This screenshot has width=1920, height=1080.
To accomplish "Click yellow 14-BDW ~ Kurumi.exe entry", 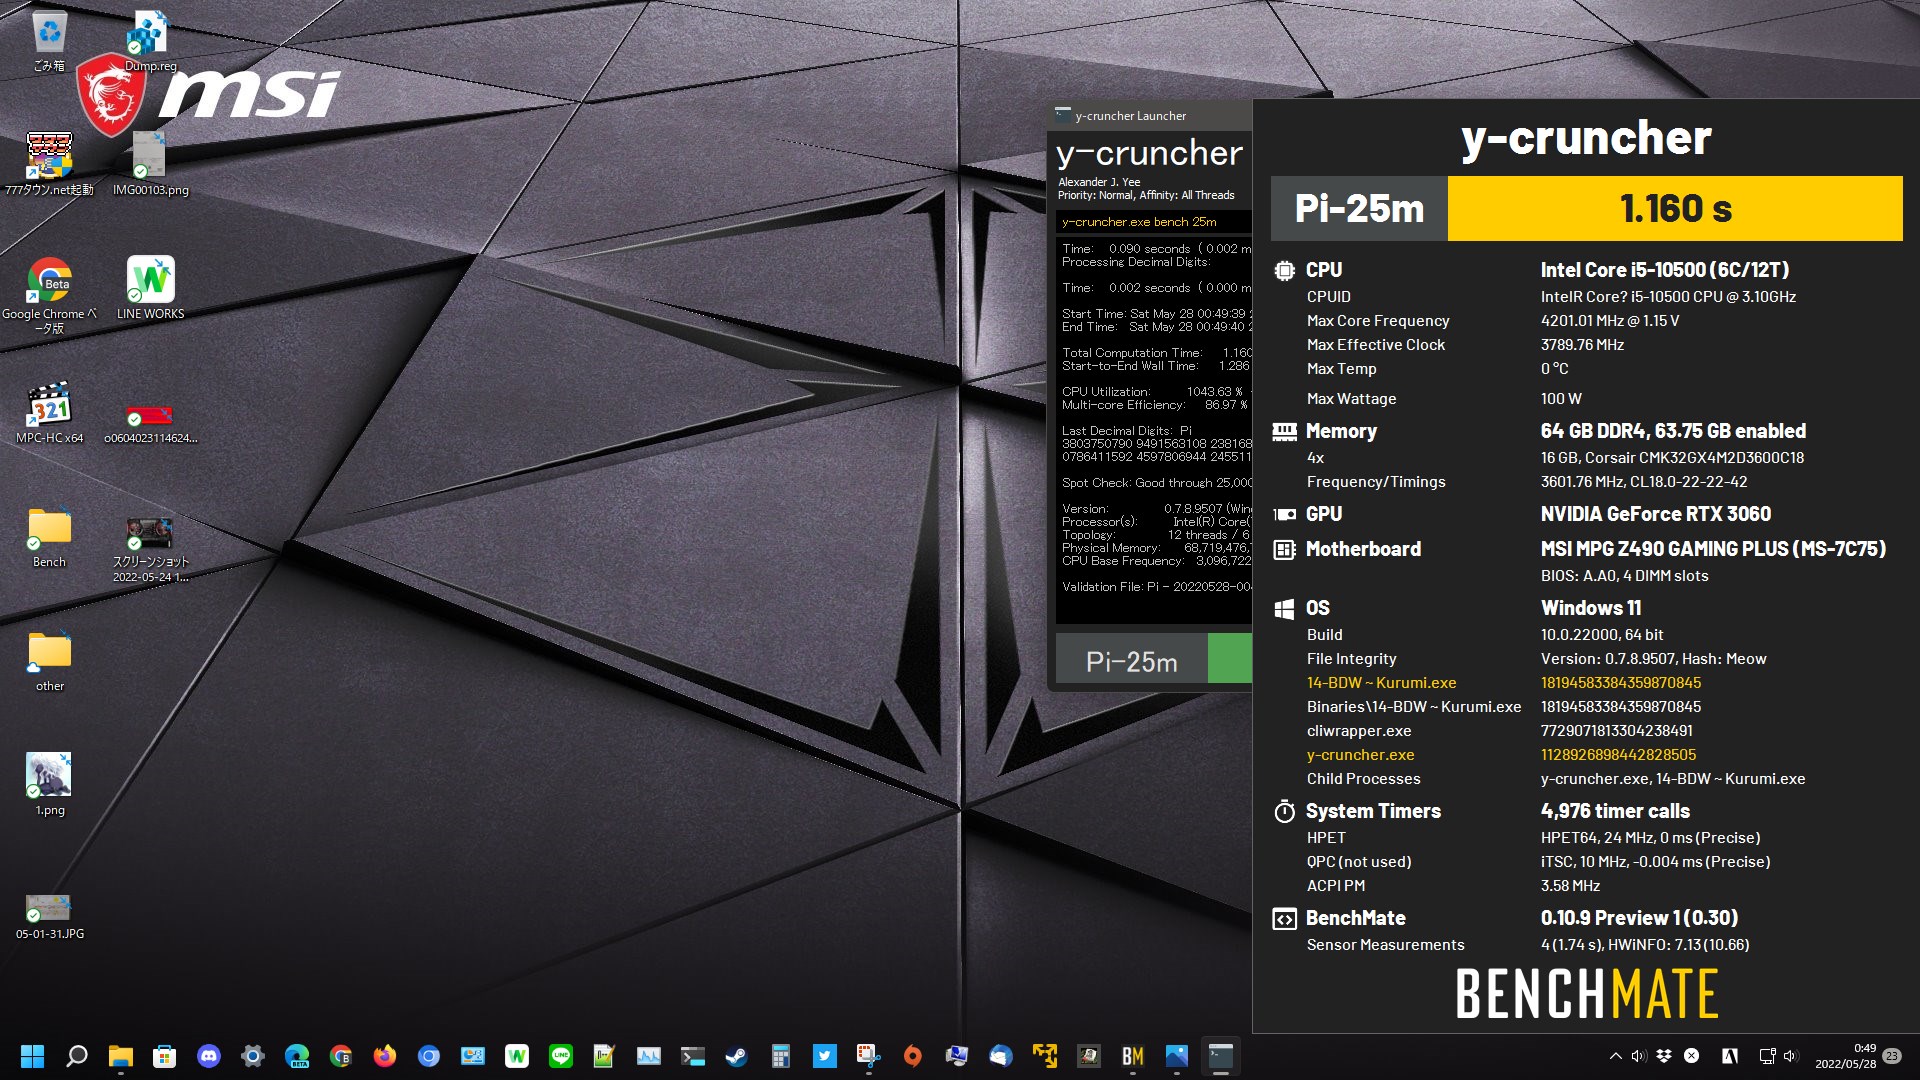I will (x=1381, y=683).
